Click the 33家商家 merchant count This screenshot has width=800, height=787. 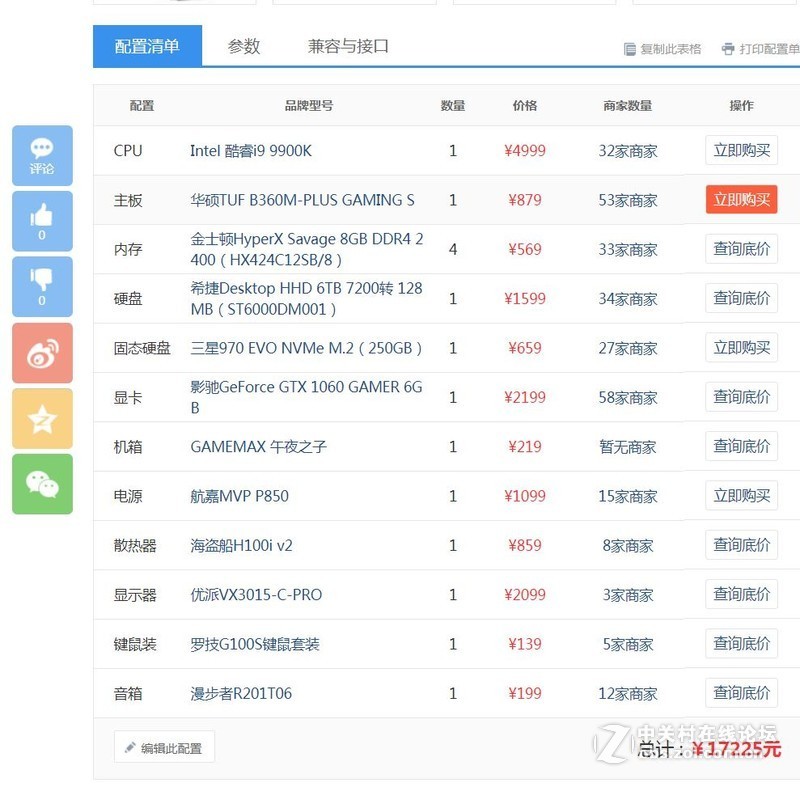point(628,249)
